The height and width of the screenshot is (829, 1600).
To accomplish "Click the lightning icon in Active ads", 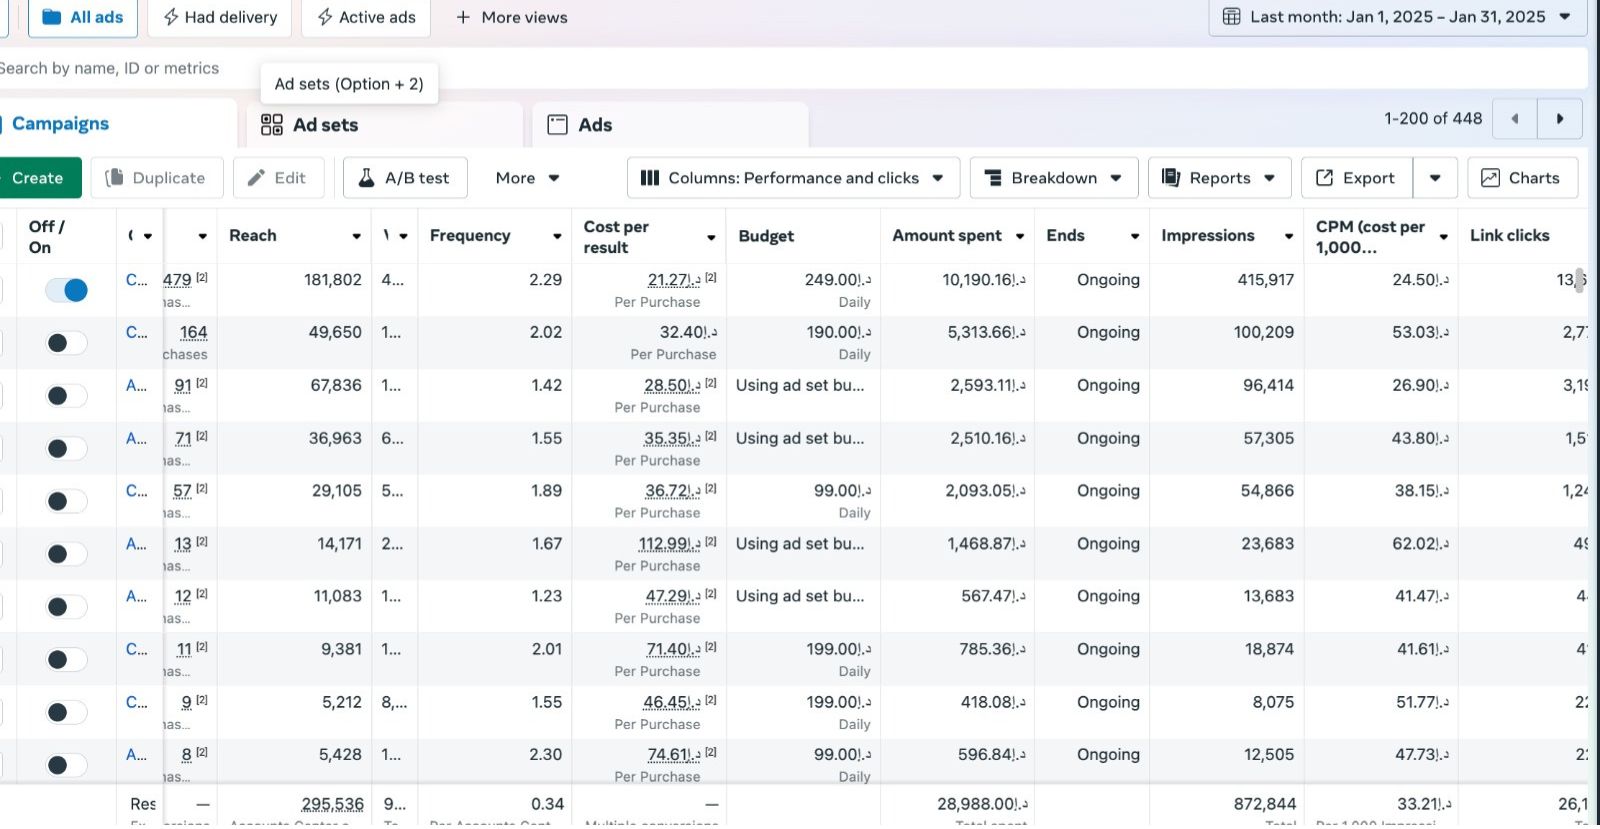I will pos(325,17).
